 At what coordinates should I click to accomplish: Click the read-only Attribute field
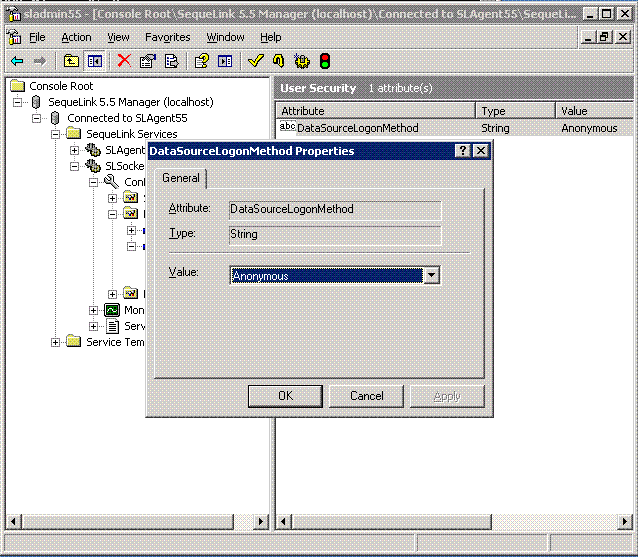pos(335,209)
